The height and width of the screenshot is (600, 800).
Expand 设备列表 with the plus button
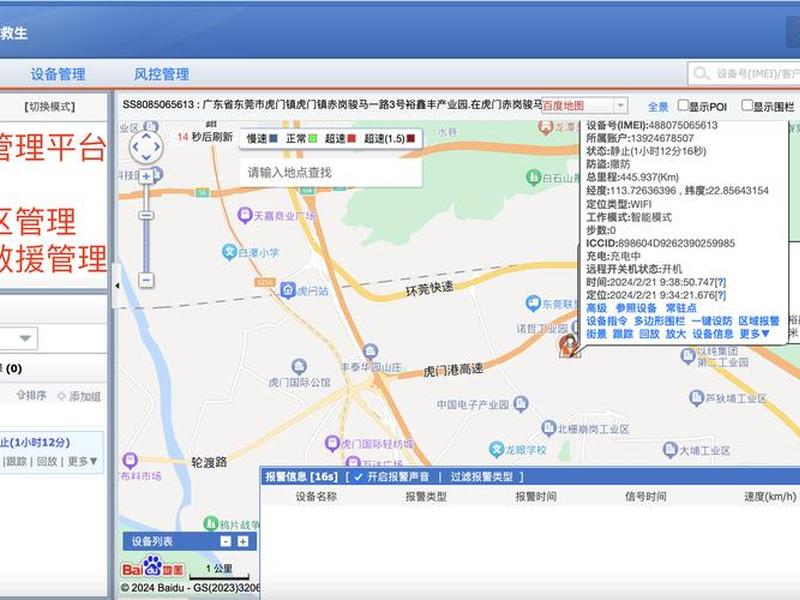coord(243,541)
